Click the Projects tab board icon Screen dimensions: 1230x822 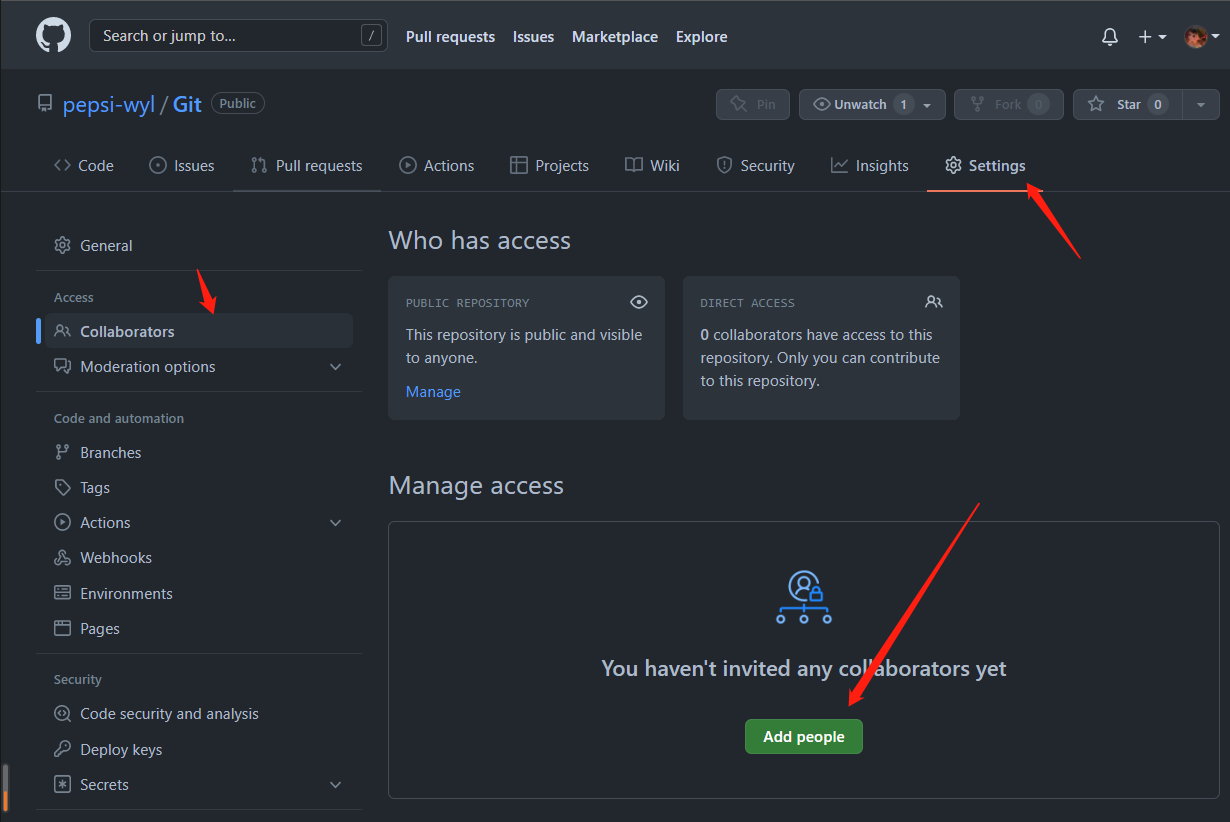(518, 165)
